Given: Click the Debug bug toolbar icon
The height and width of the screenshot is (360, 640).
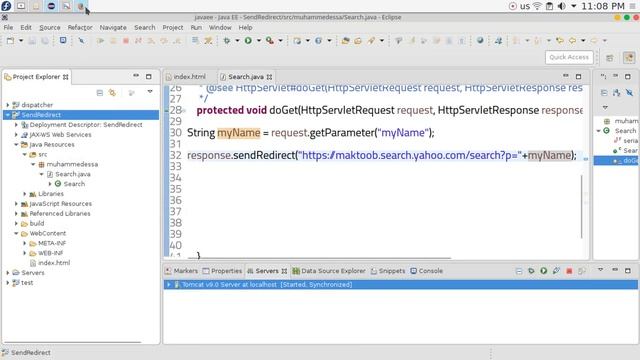Looking at the screenshot, I should 227,40.
